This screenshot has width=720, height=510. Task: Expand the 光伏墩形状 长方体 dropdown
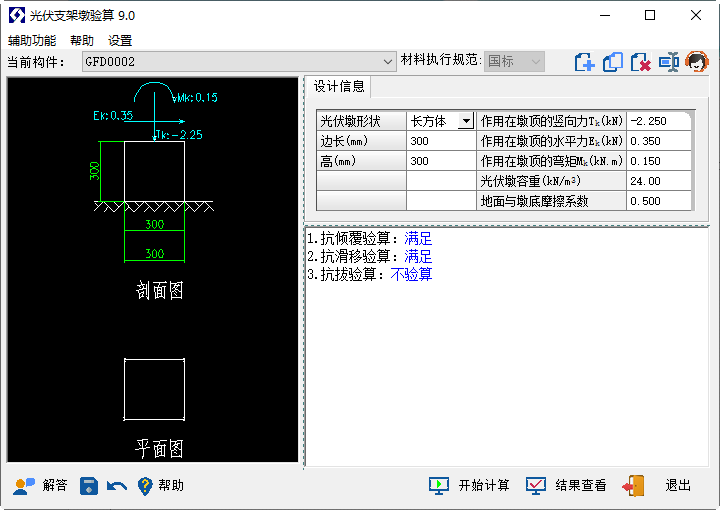tap(465, 121)
